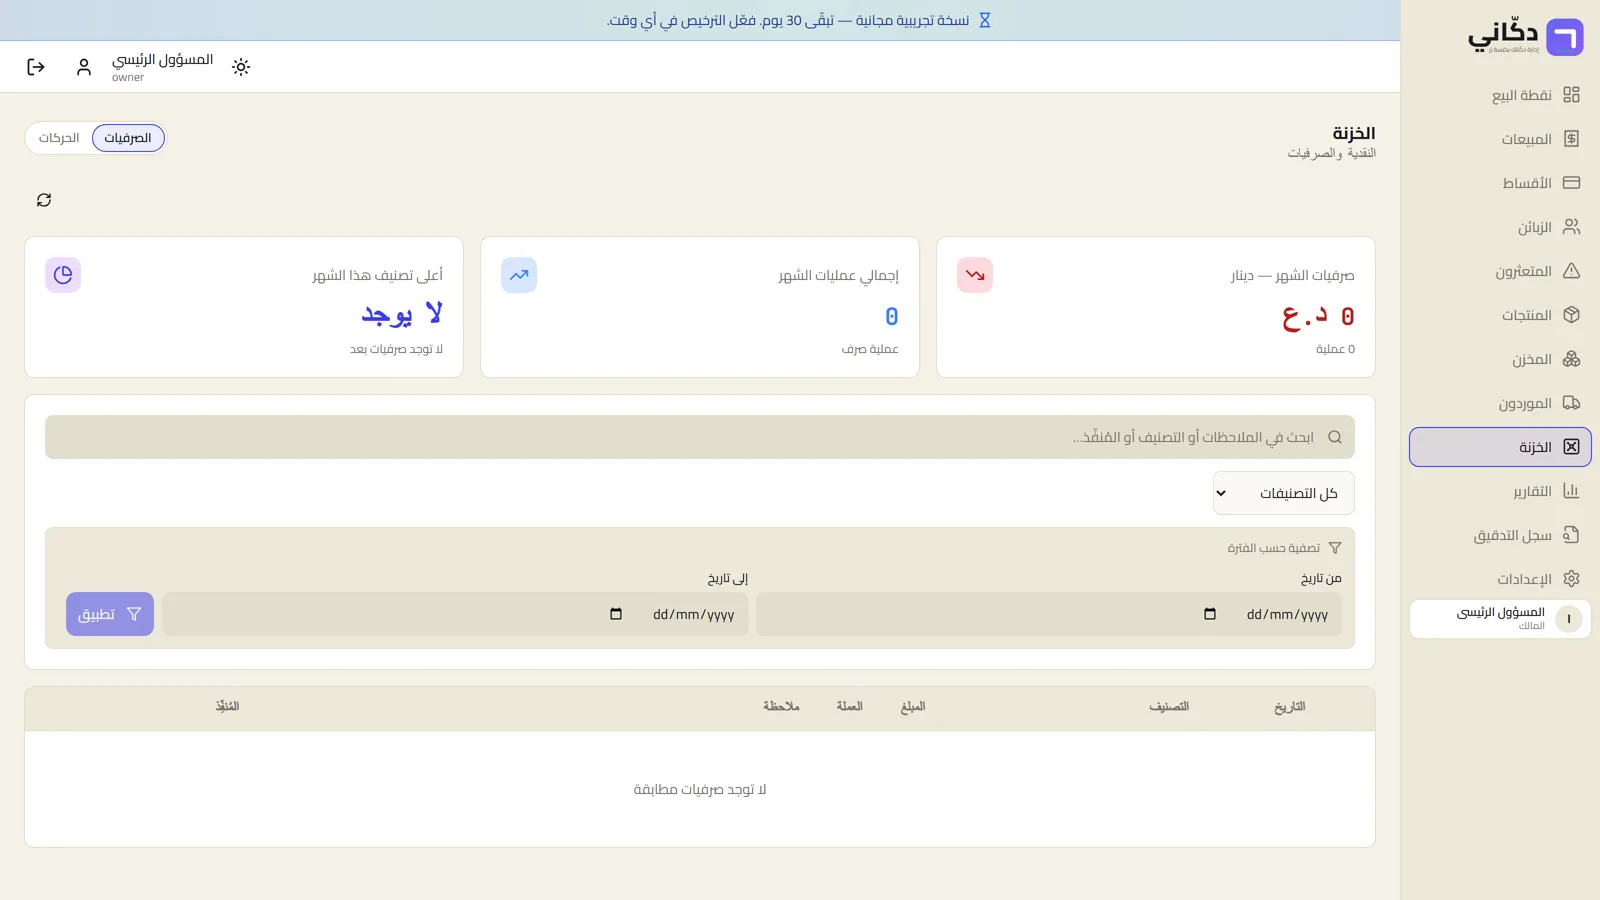Click the لا يوجد top category value
The image size is (1600, 900).
pos(402,314)
